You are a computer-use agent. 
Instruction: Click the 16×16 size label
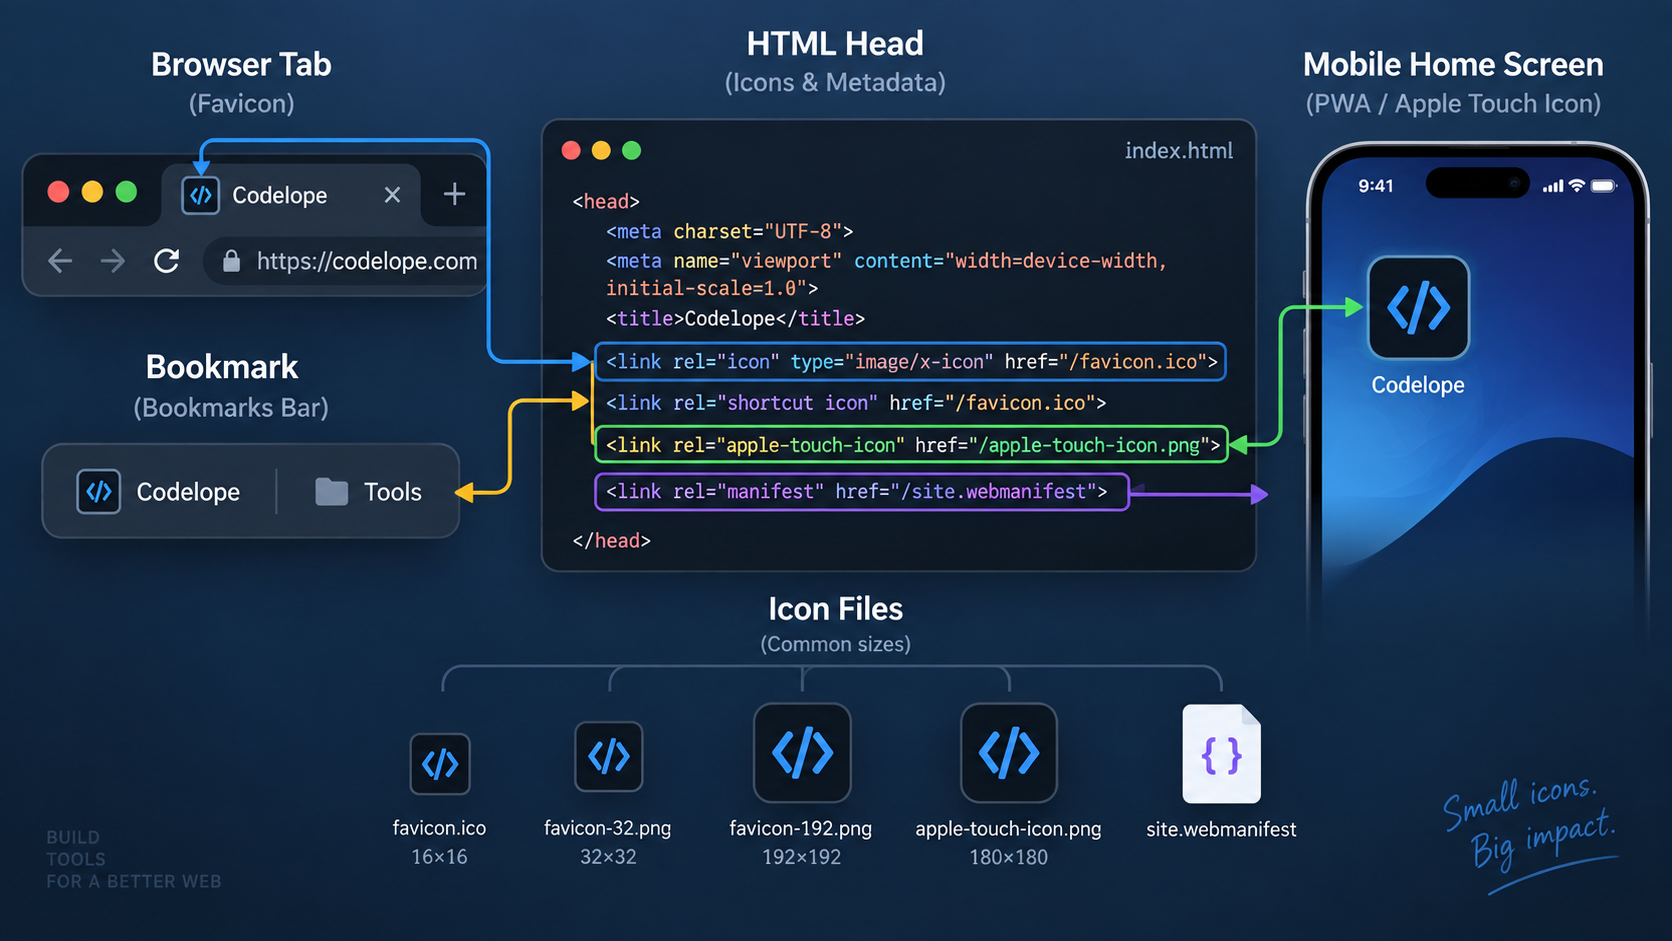coord(439,857)
